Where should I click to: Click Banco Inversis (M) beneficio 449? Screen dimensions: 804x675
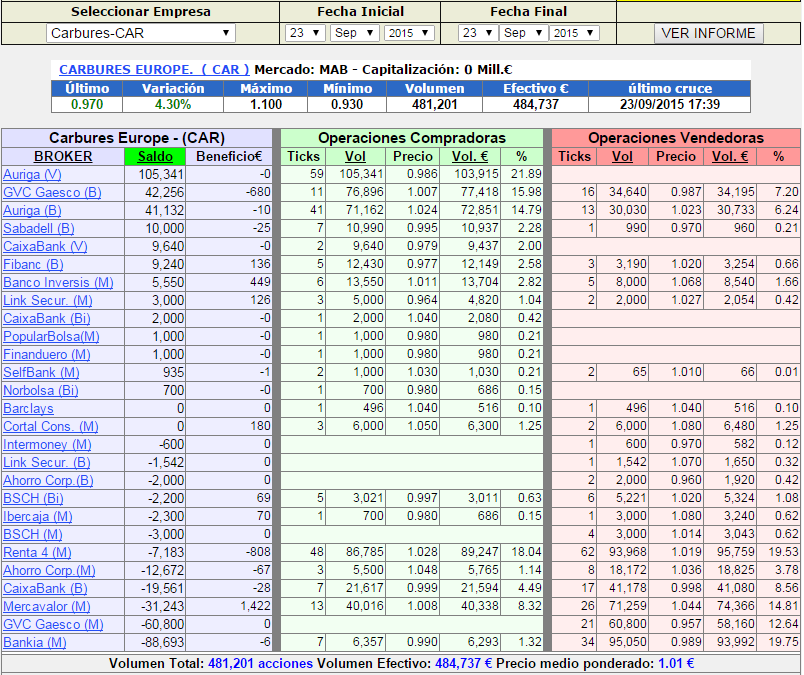coord(260,283)
